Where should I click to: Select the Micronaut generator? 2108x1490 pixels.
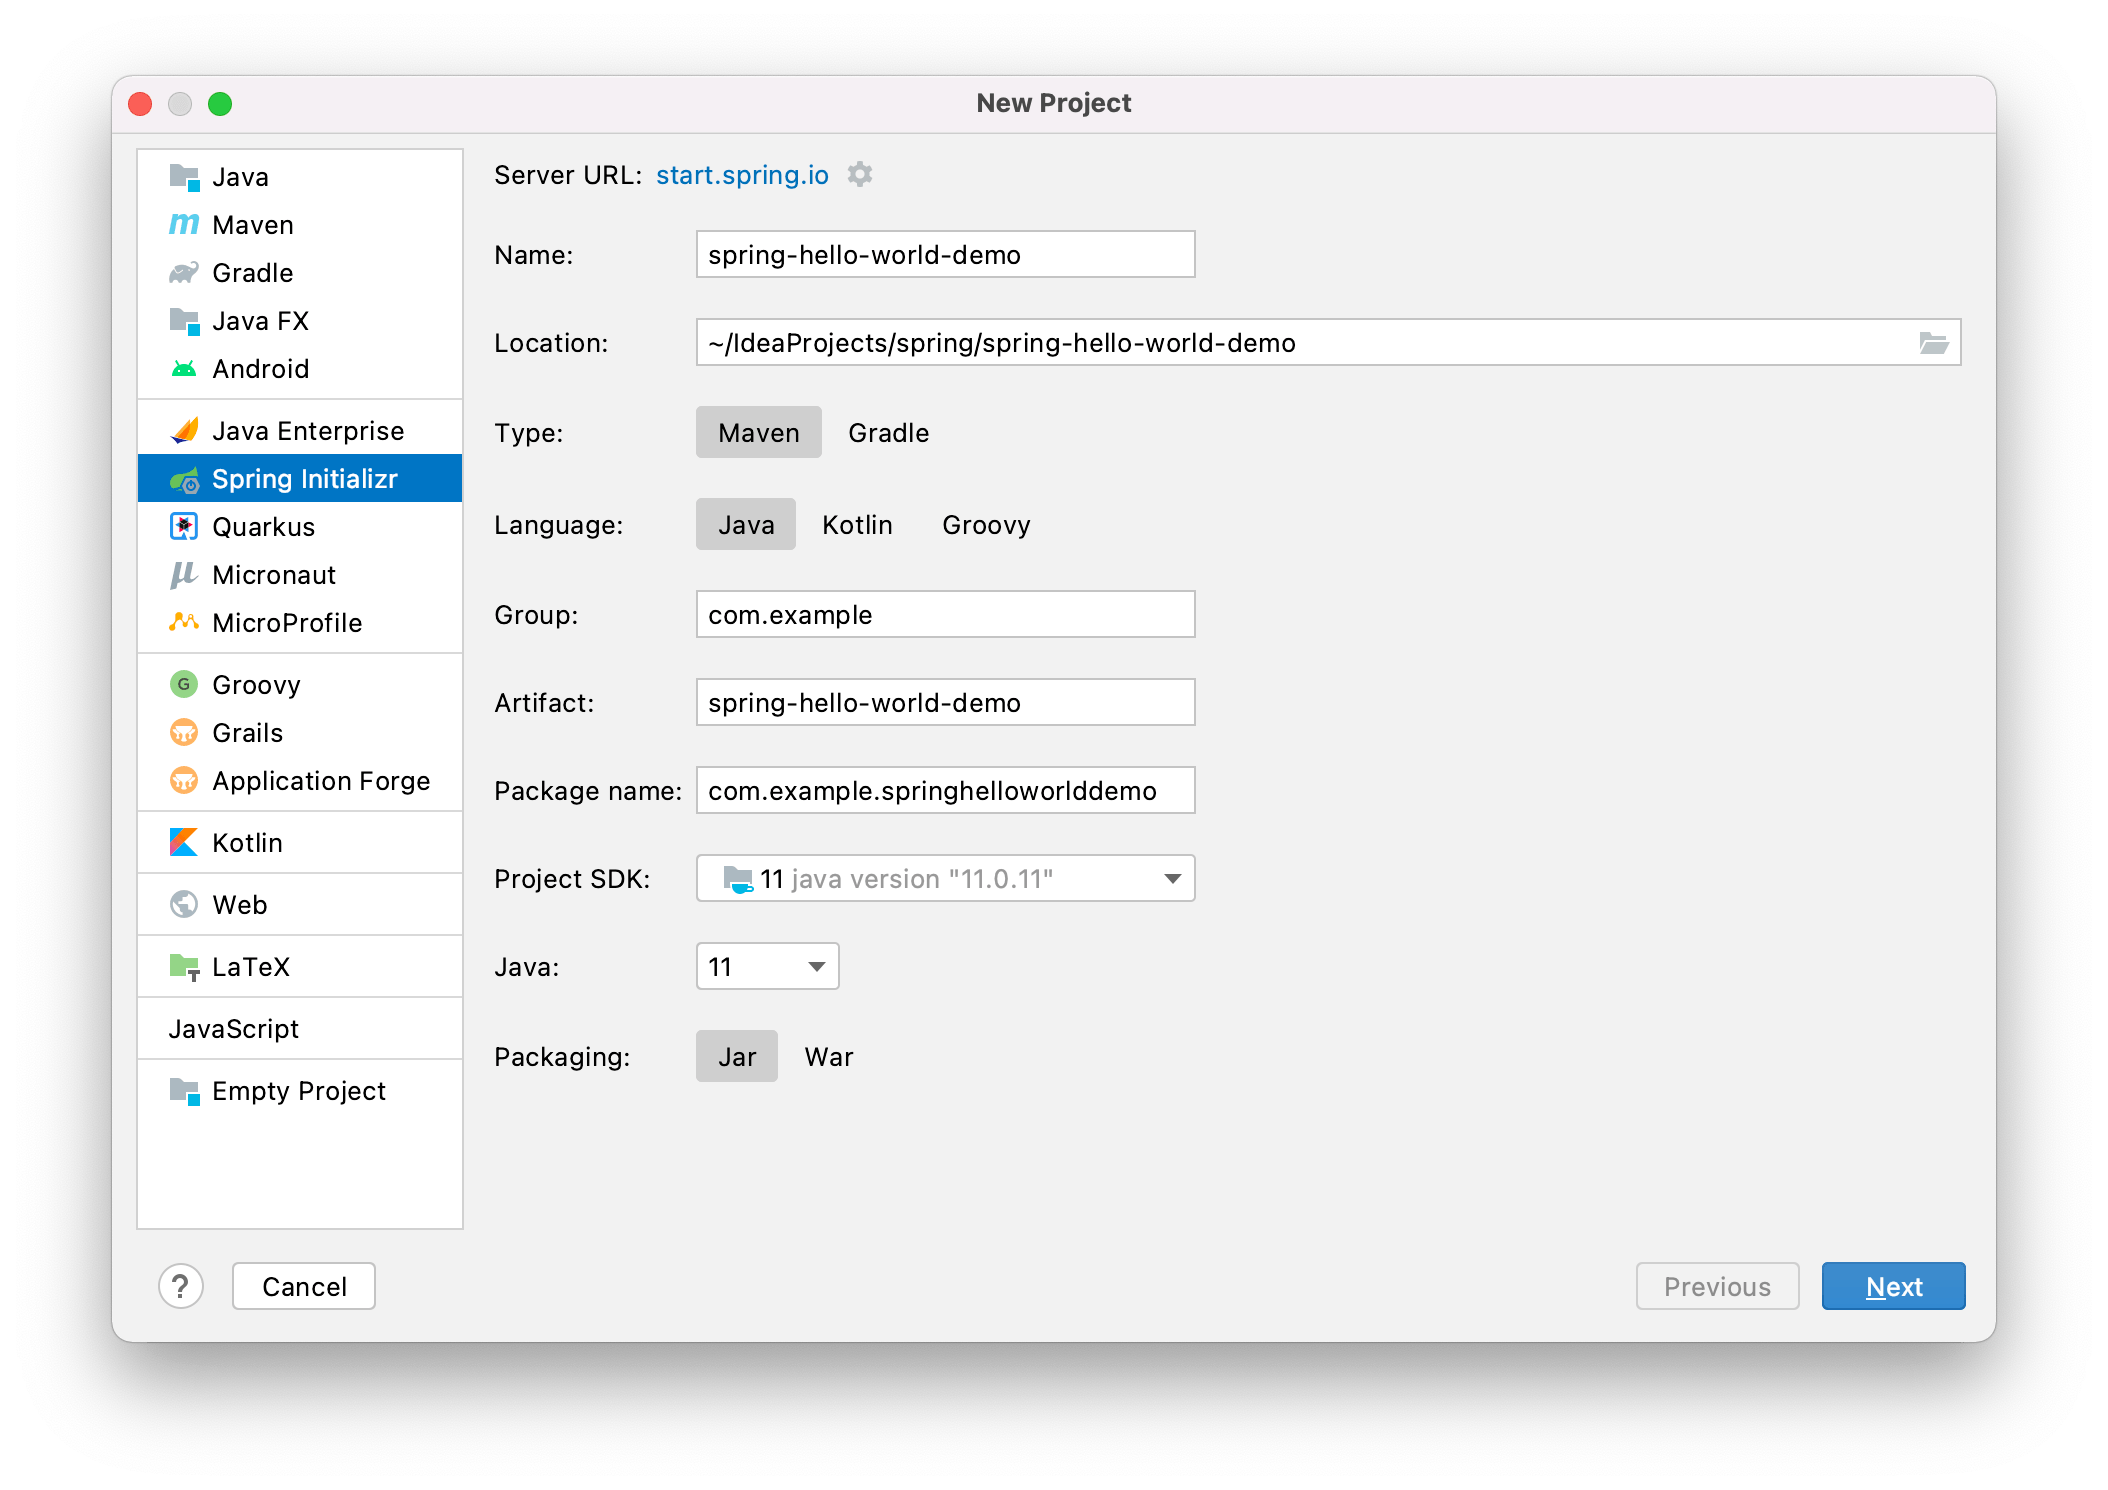[273, 575]
